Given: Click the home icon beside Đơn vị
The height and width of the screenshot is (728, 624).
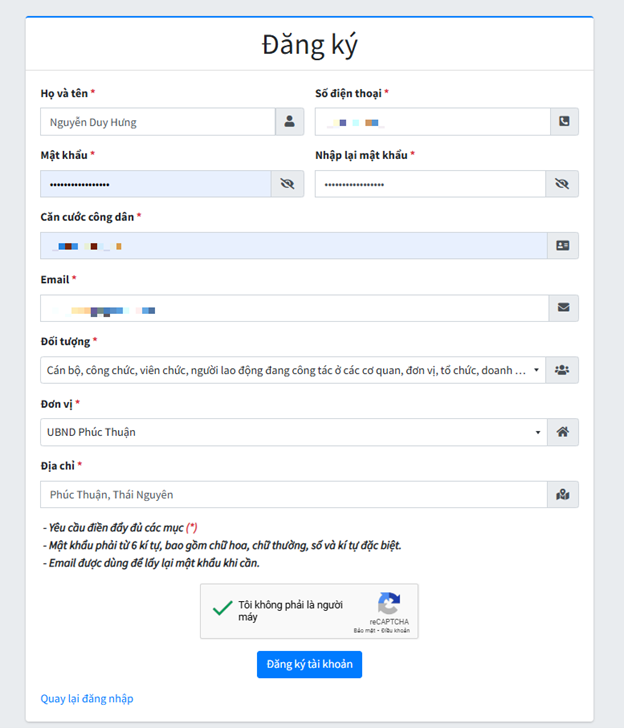Looking at the screenshot, I should [563, 432].
